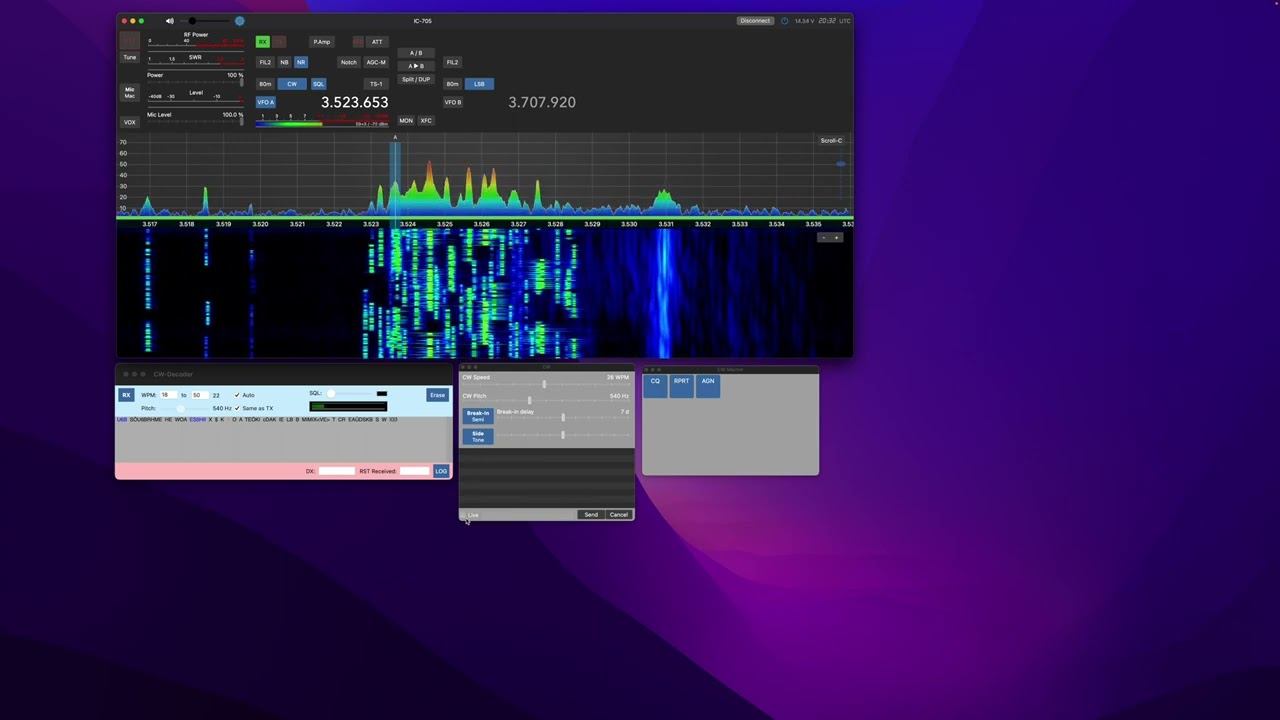Open the 80m band selector for VFO B
1280x720 pixels.
[x=452, y=84]
